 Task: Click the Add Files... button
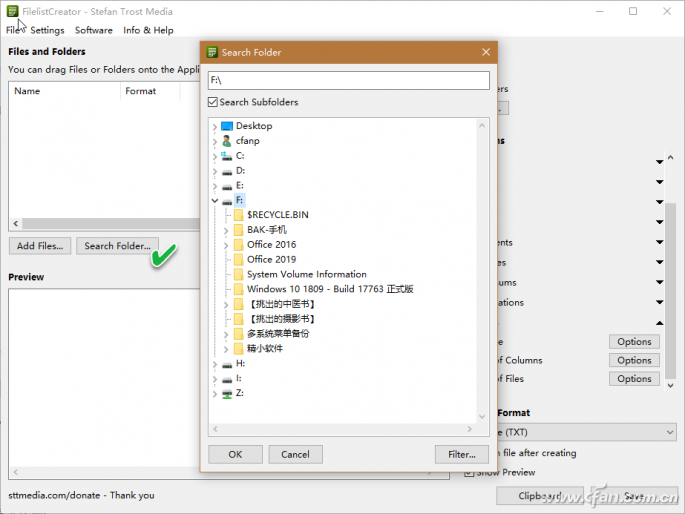click(x=40, y=246)
